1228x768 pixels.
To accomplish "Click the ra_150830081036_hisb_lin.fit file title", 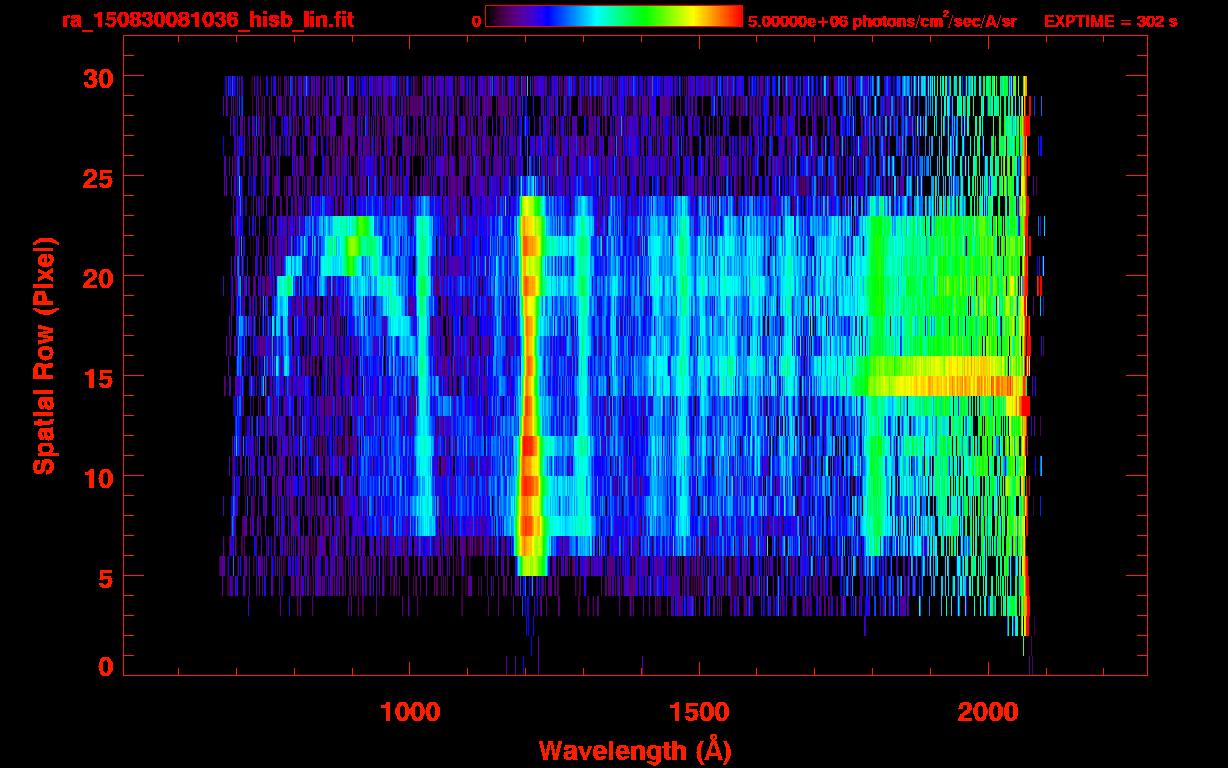I will pyautogui.click(x=205, y=20).
